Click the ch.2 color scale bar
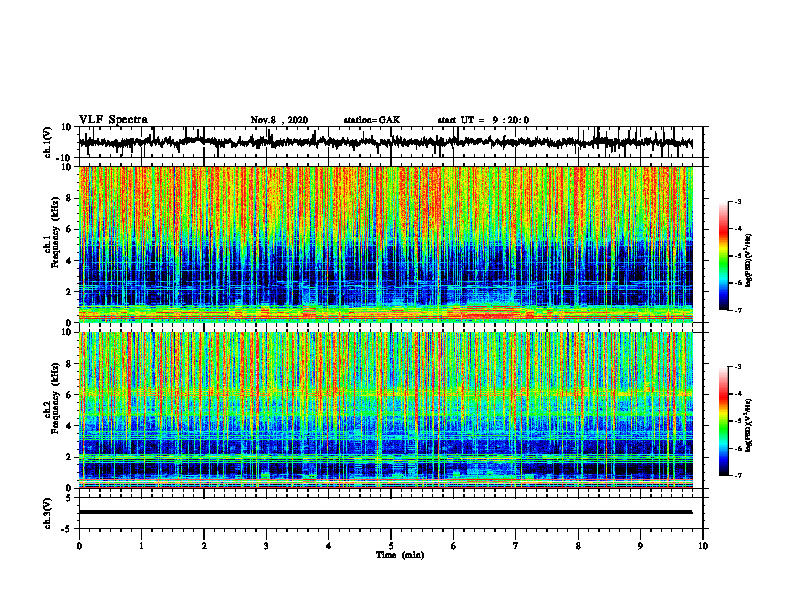Screen dimensions: 792x612 (x=723, y=421)
